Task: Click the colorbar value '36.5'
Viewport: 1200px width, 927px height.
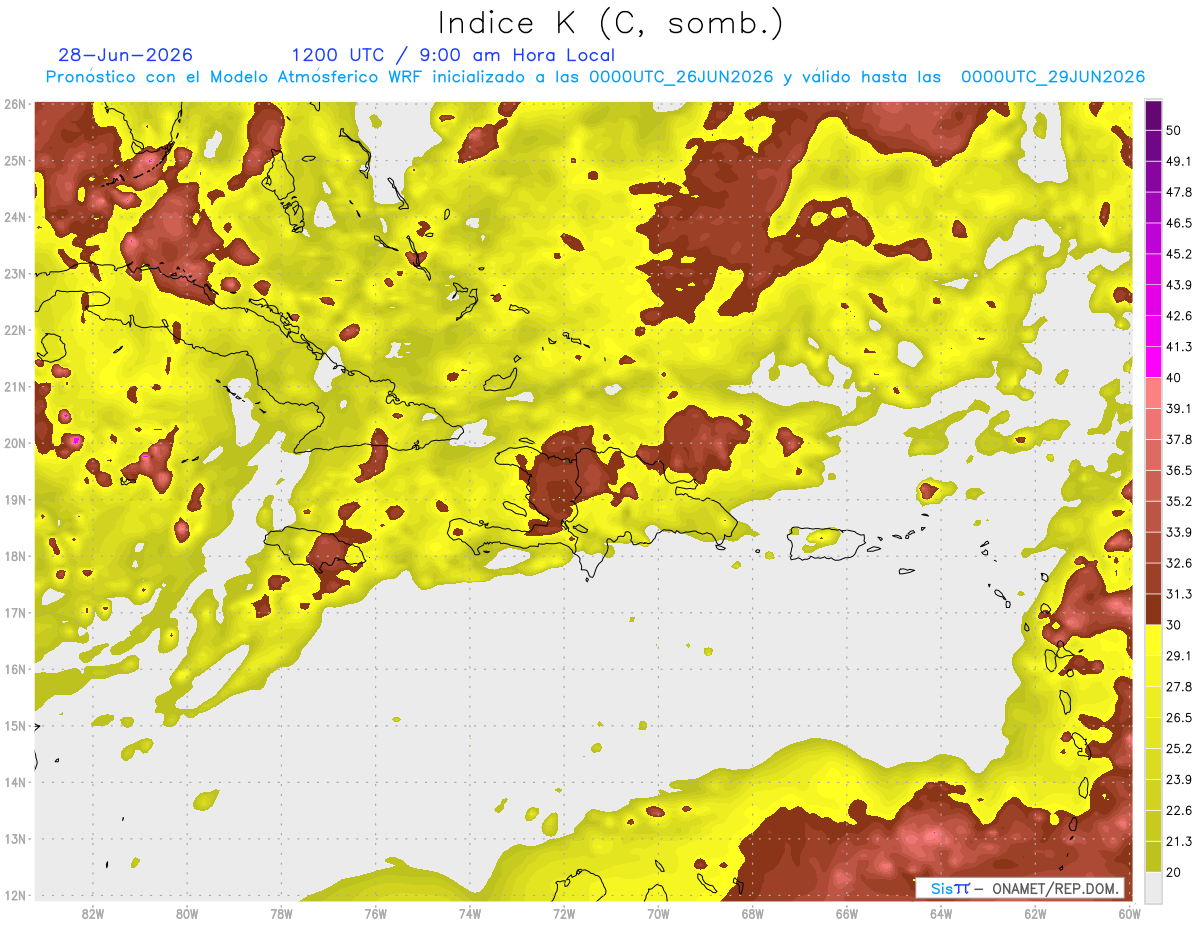Action: click(1179, 470)
